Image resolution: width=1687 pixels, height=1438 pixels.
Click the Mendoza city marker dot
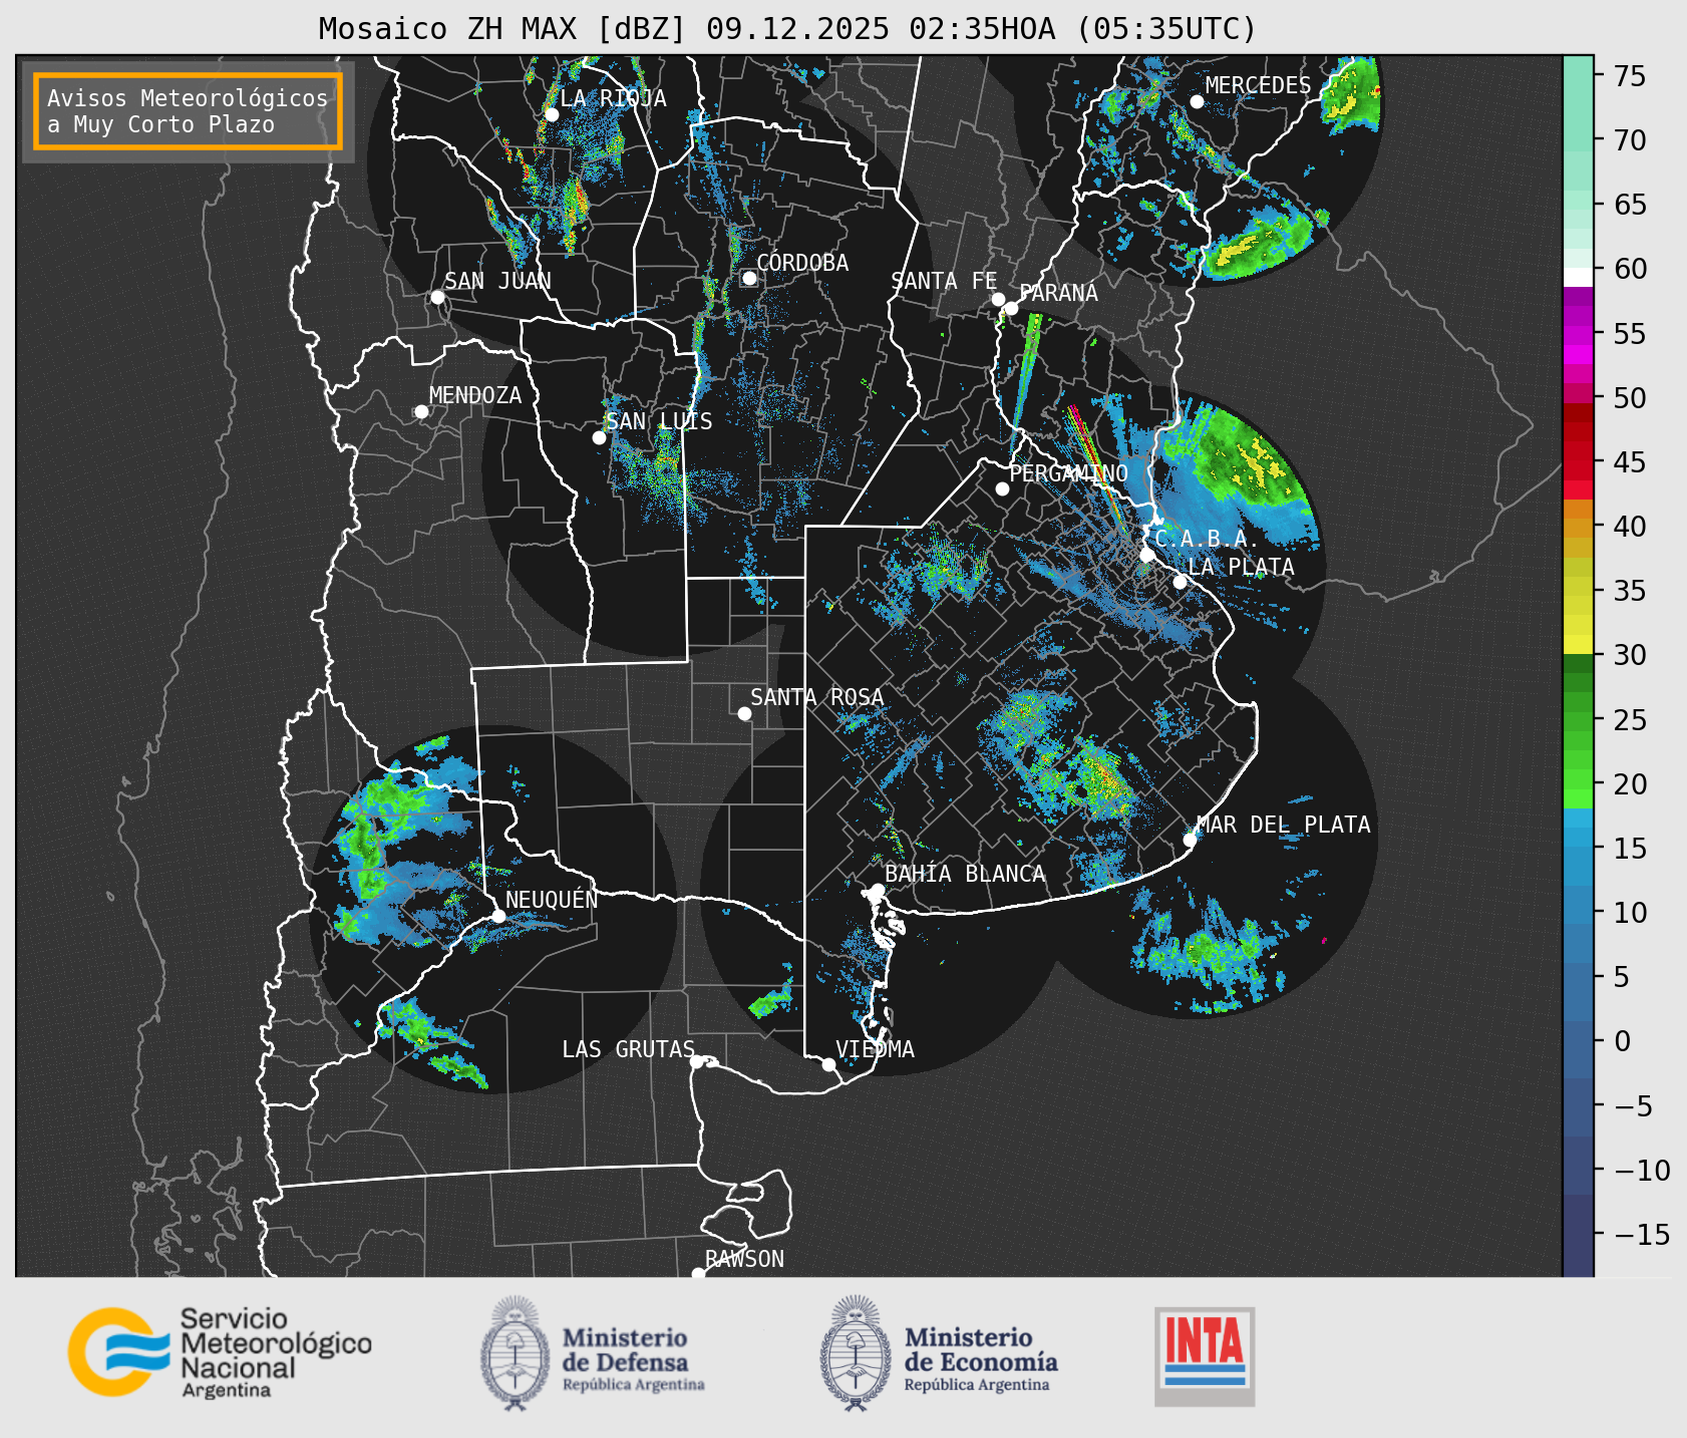coord(421,412)
